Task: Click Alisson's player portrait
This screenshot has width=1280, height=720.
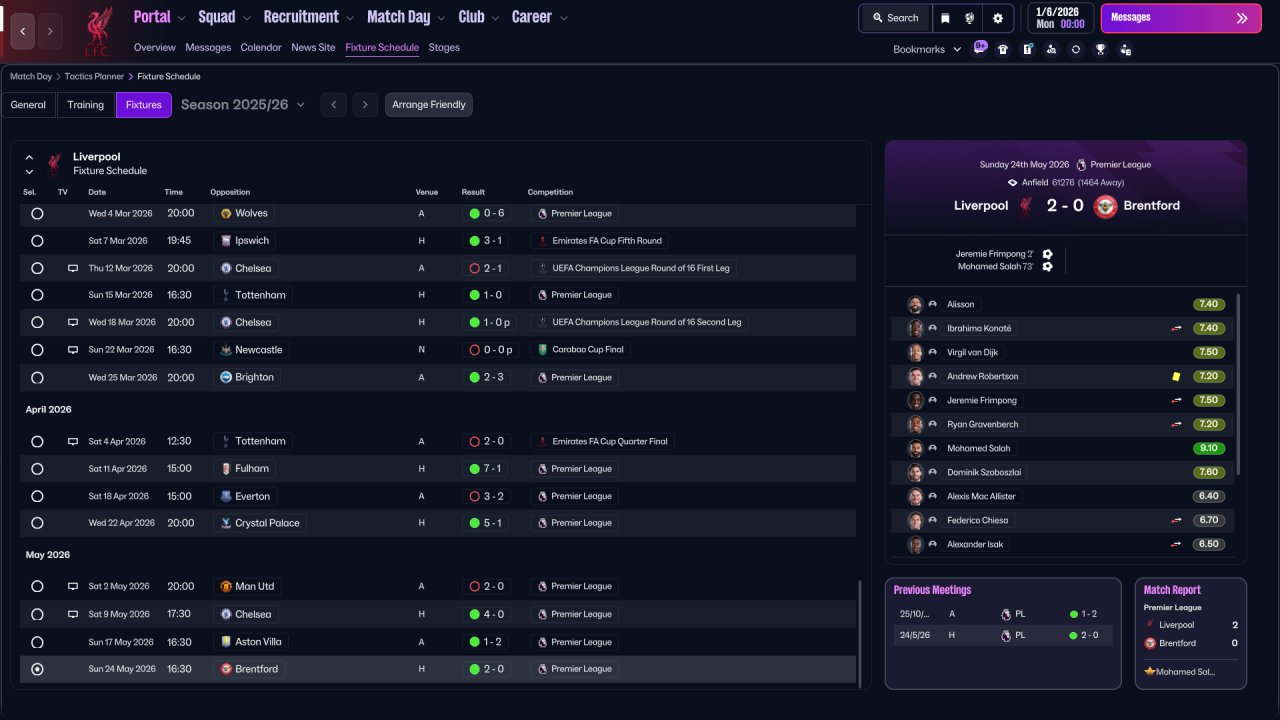Action: click(915, 304)
